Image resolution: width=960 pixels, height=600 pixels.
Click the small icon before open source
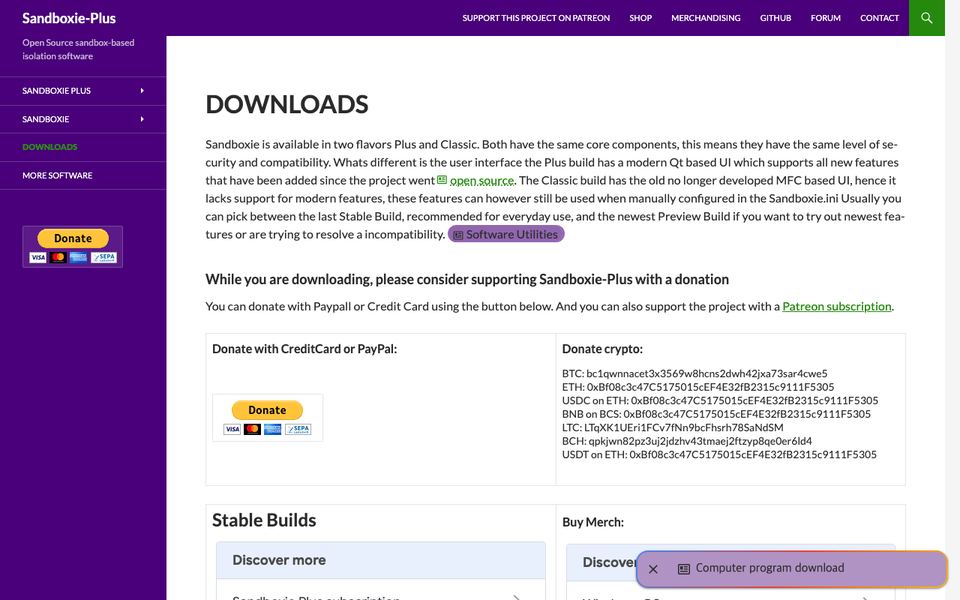(x=442, y=180)
